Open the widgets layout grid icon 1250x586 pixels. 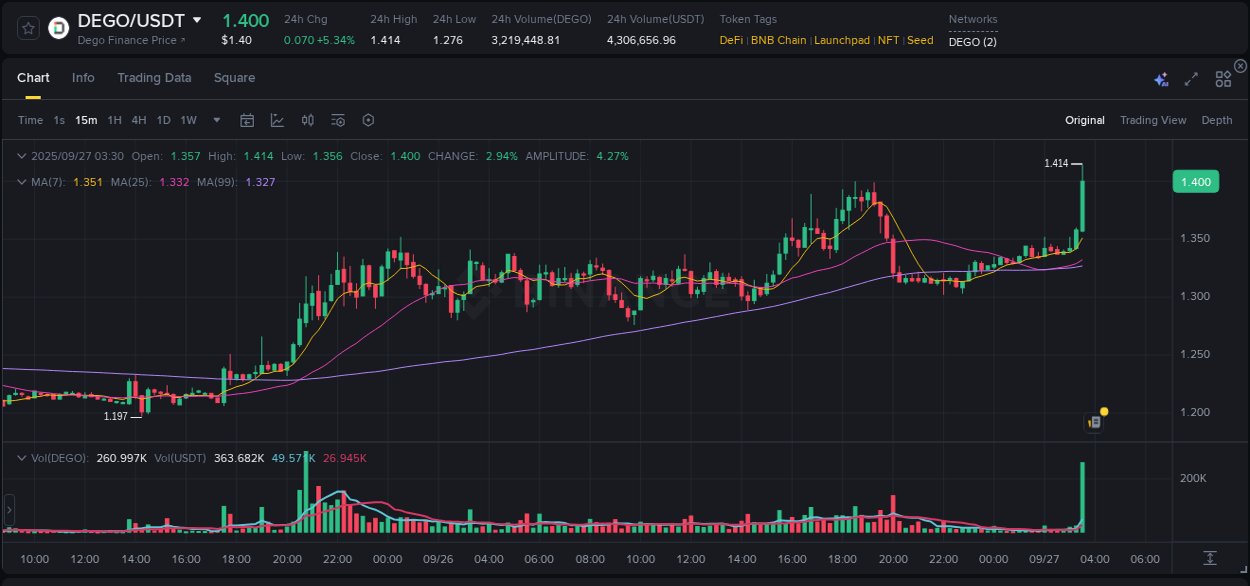1222,79
